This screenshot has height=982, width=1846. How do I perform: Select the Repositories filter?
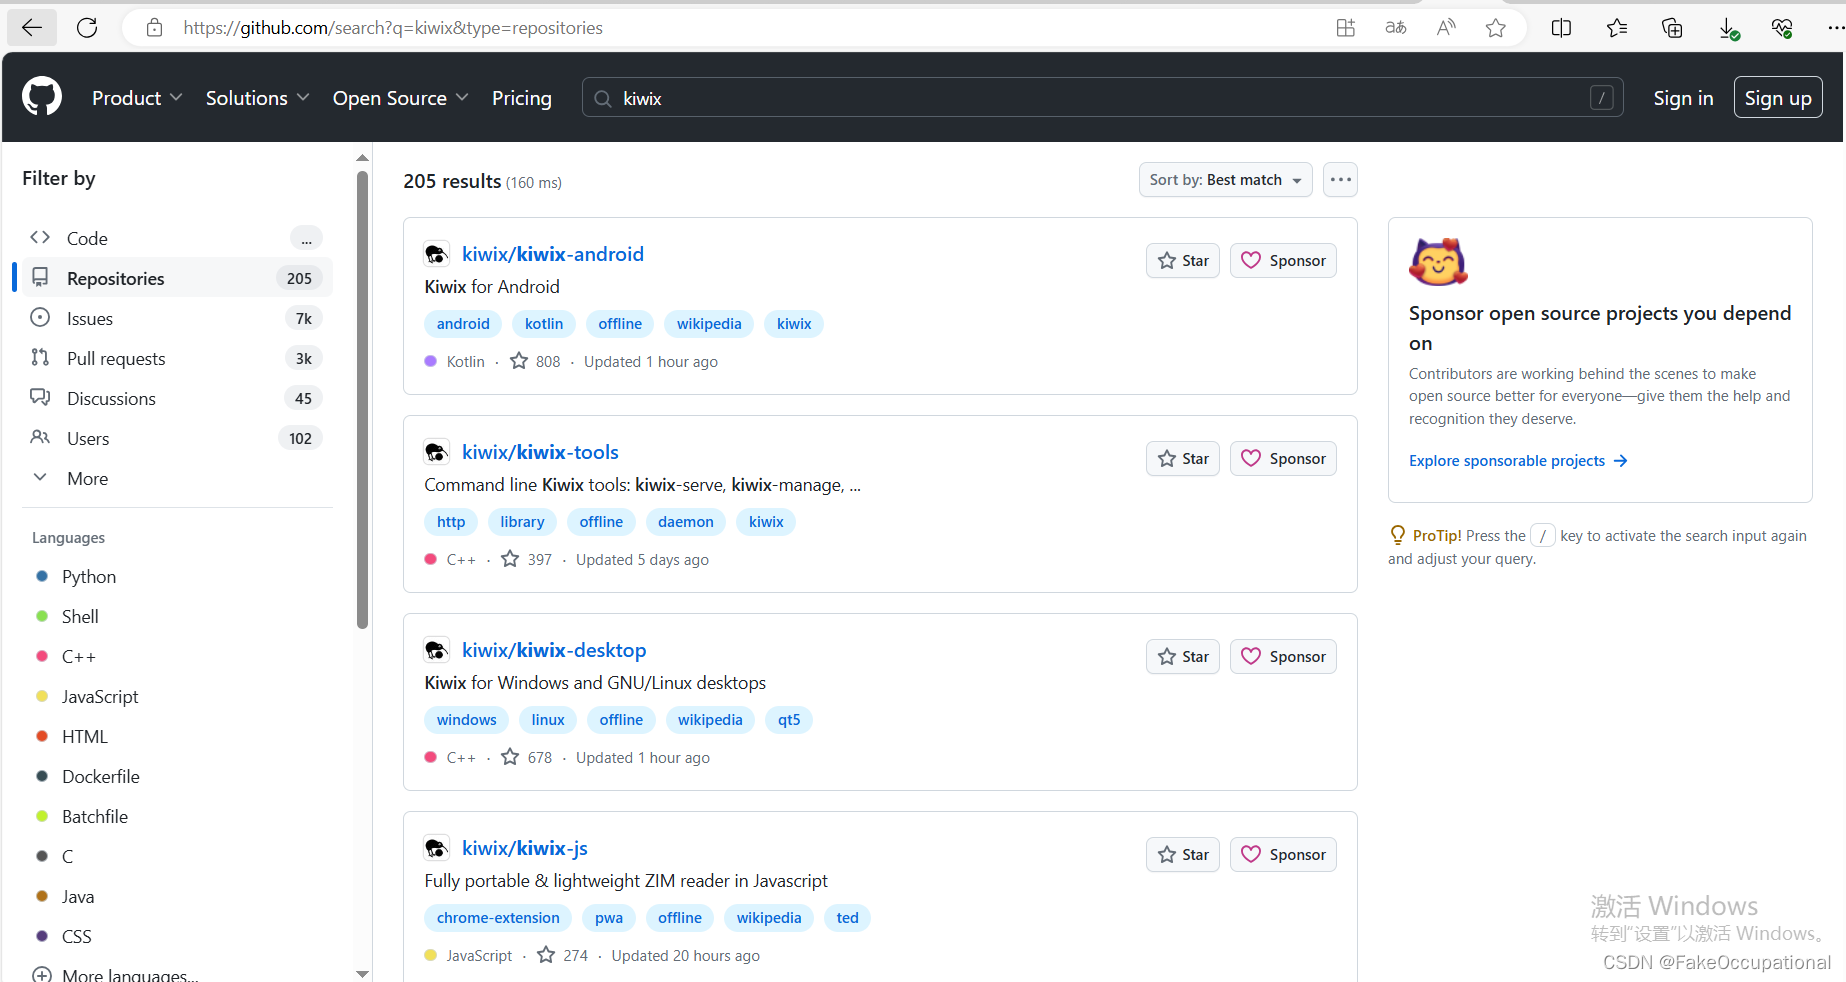(x=177, y=278)
